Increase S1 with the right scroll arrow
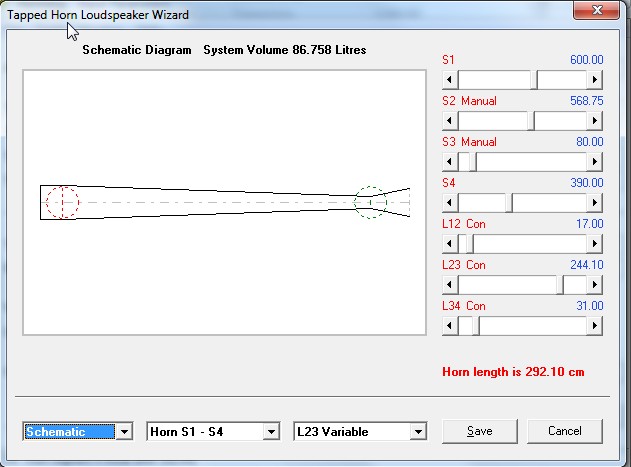This screenshot has height=467, width=631. pyautogui.click(x=594, y=80)
